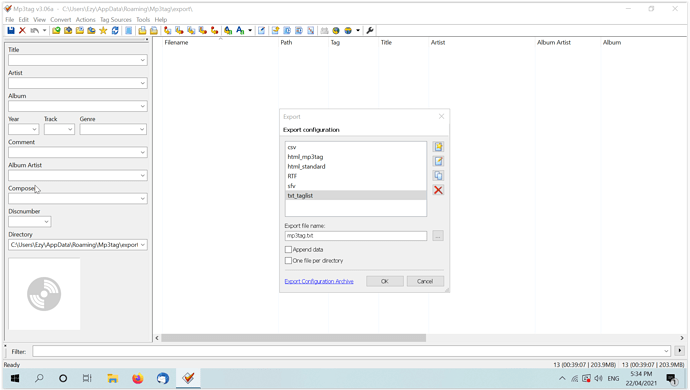Enable the Append data checkbox
Viewport: 690px width, 390px height.
coord(288,250)
